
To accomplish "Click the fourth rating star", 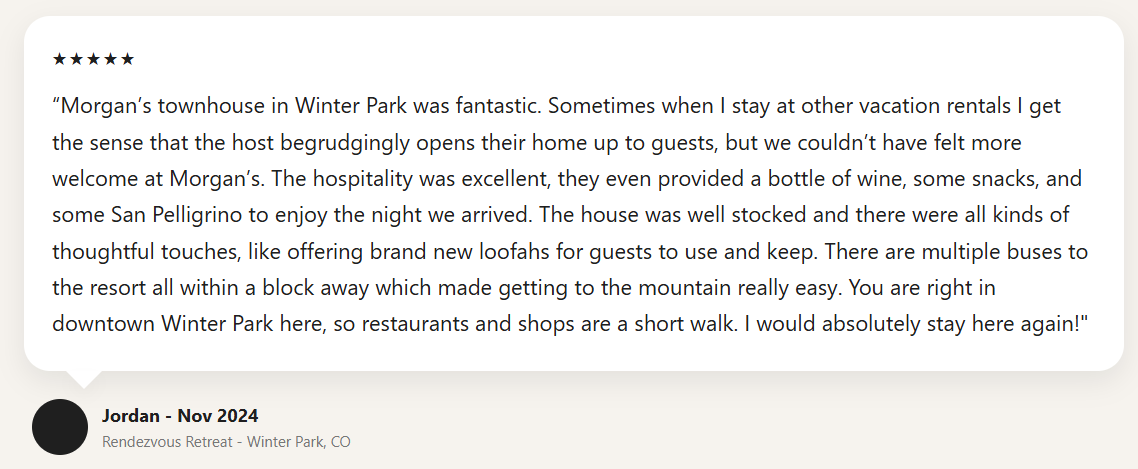I will [x=110, y=59].
